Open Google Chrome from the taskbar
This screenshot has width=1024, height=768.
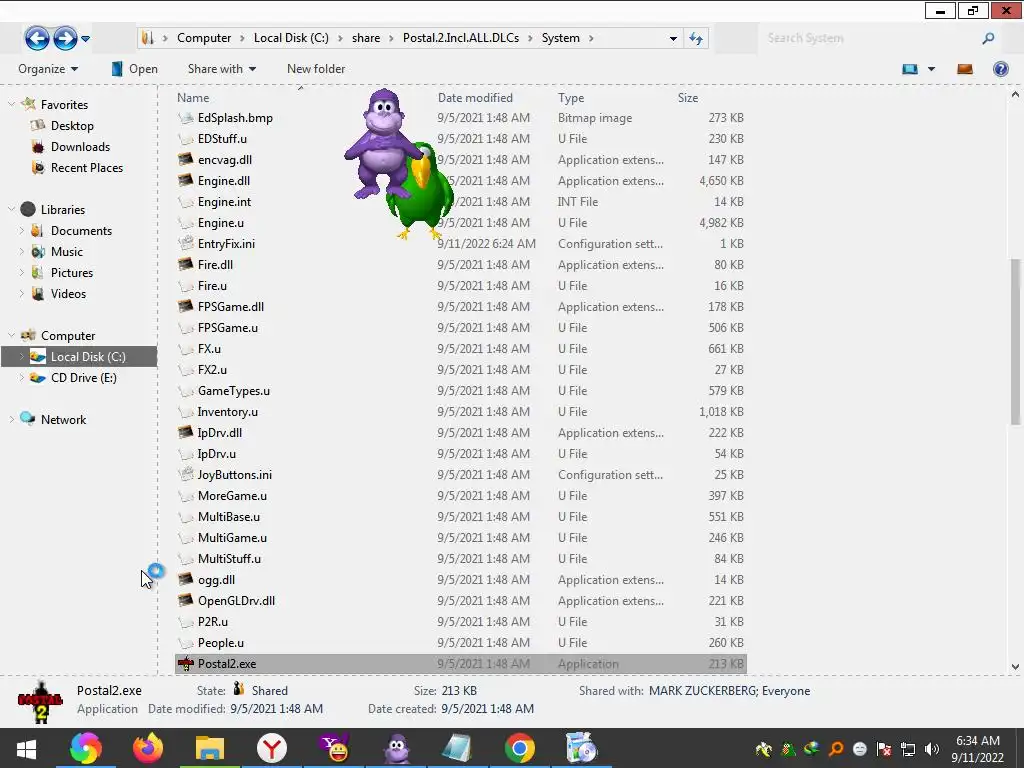[519, 748]
